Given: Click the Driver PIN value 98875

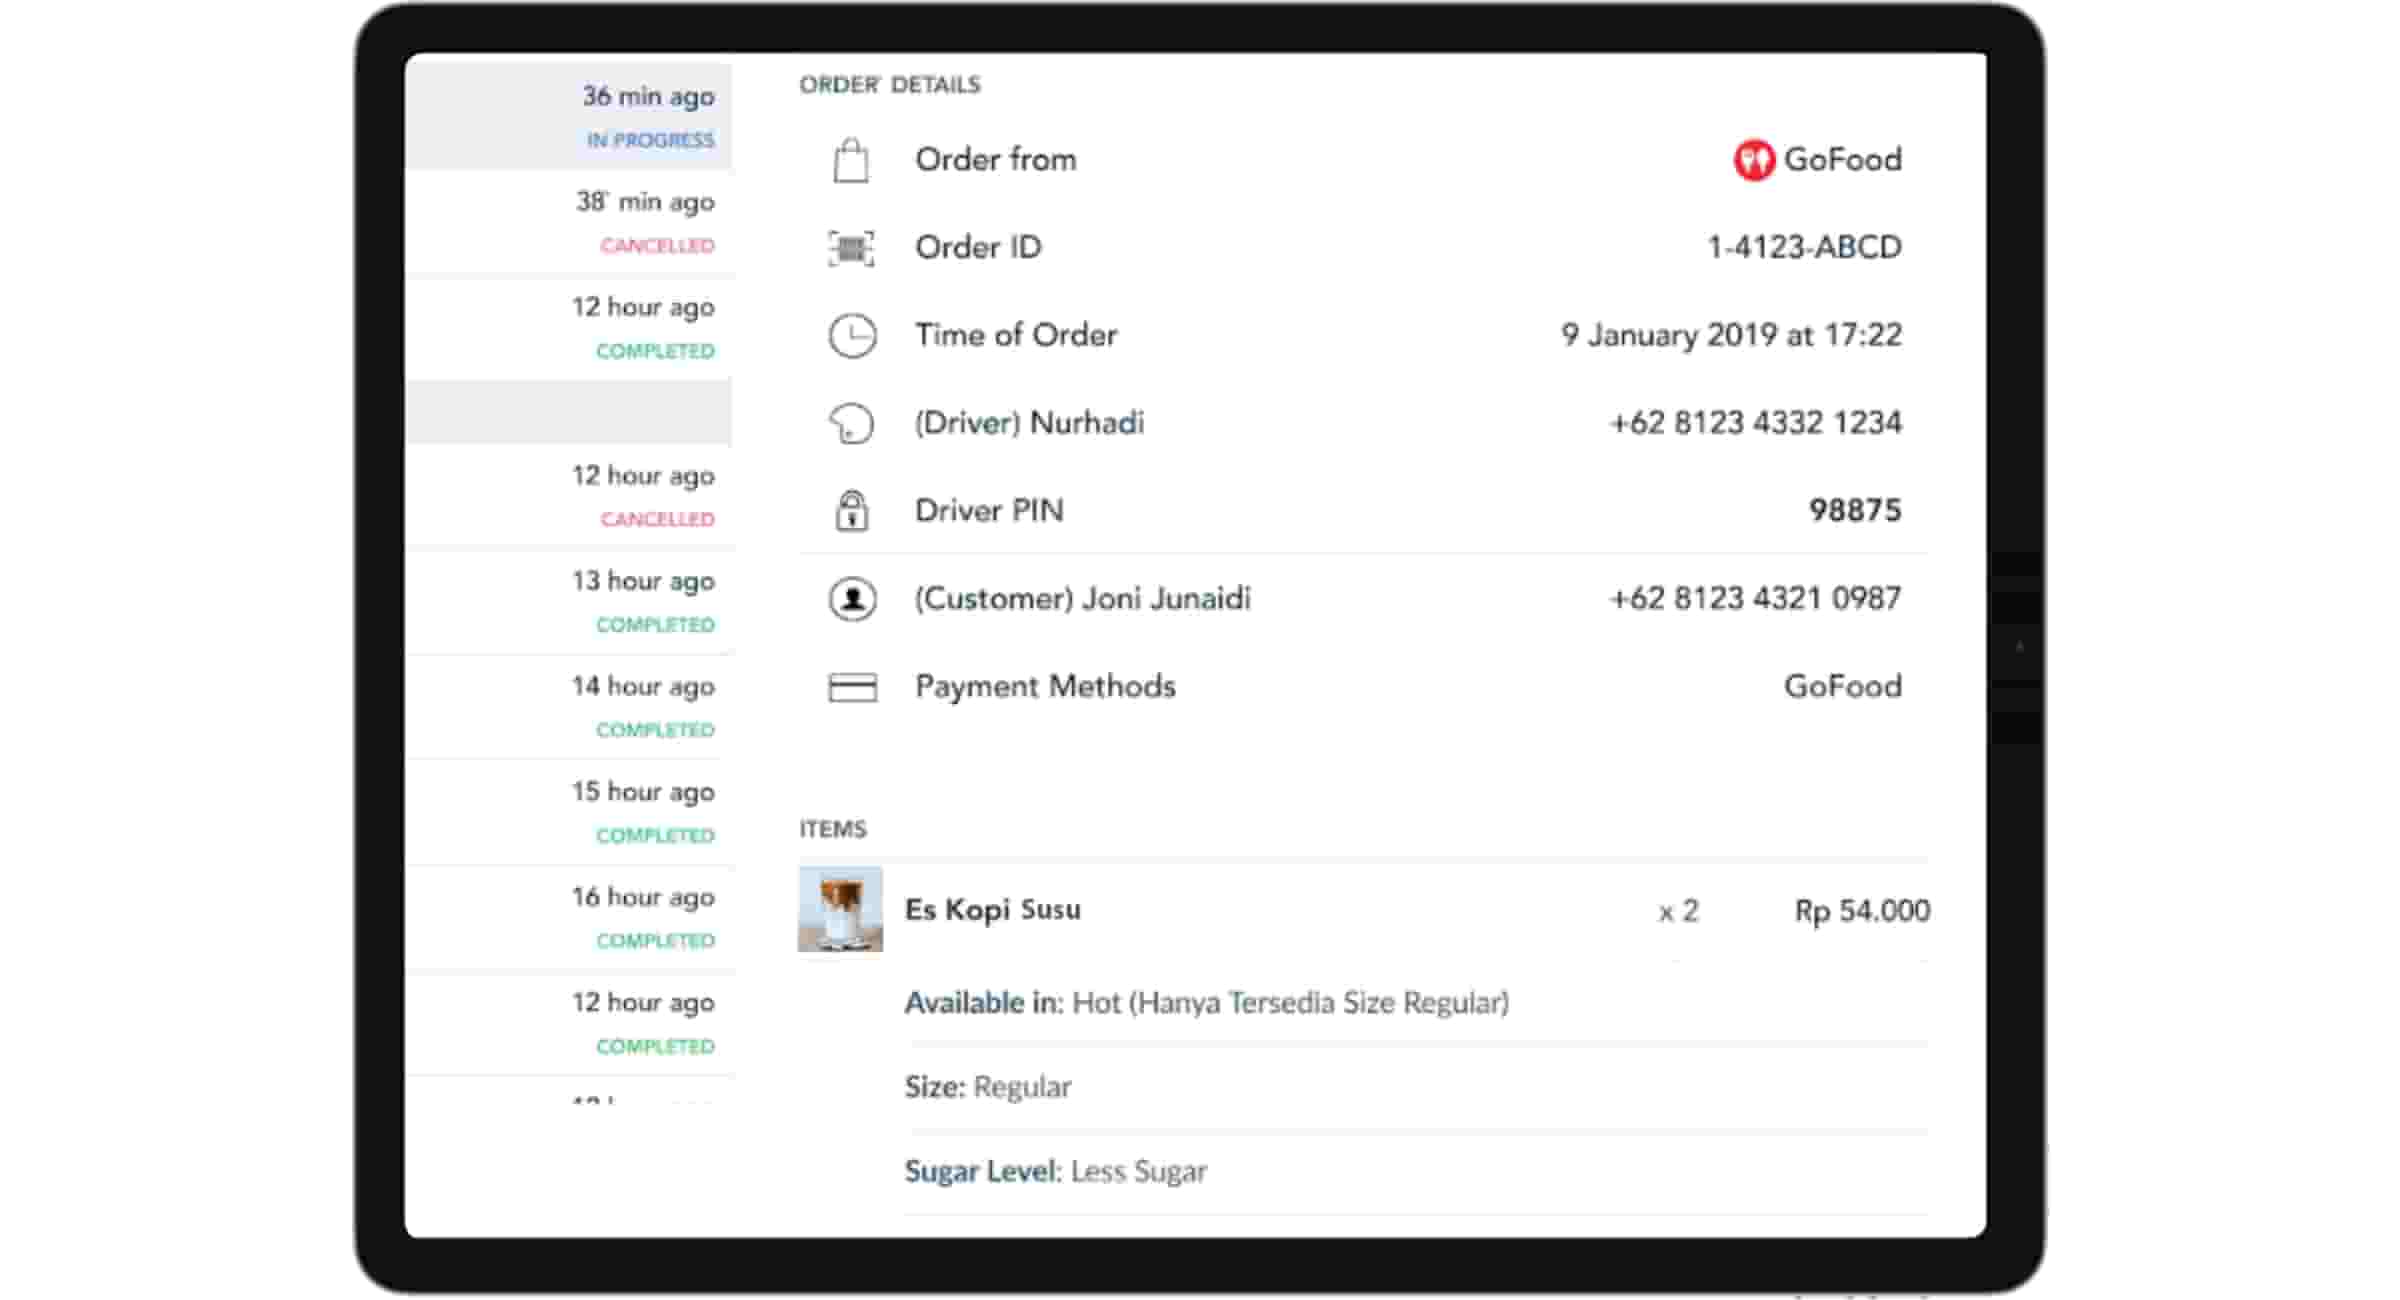Looking at the screenshot, I should [x=1855, y=510].
